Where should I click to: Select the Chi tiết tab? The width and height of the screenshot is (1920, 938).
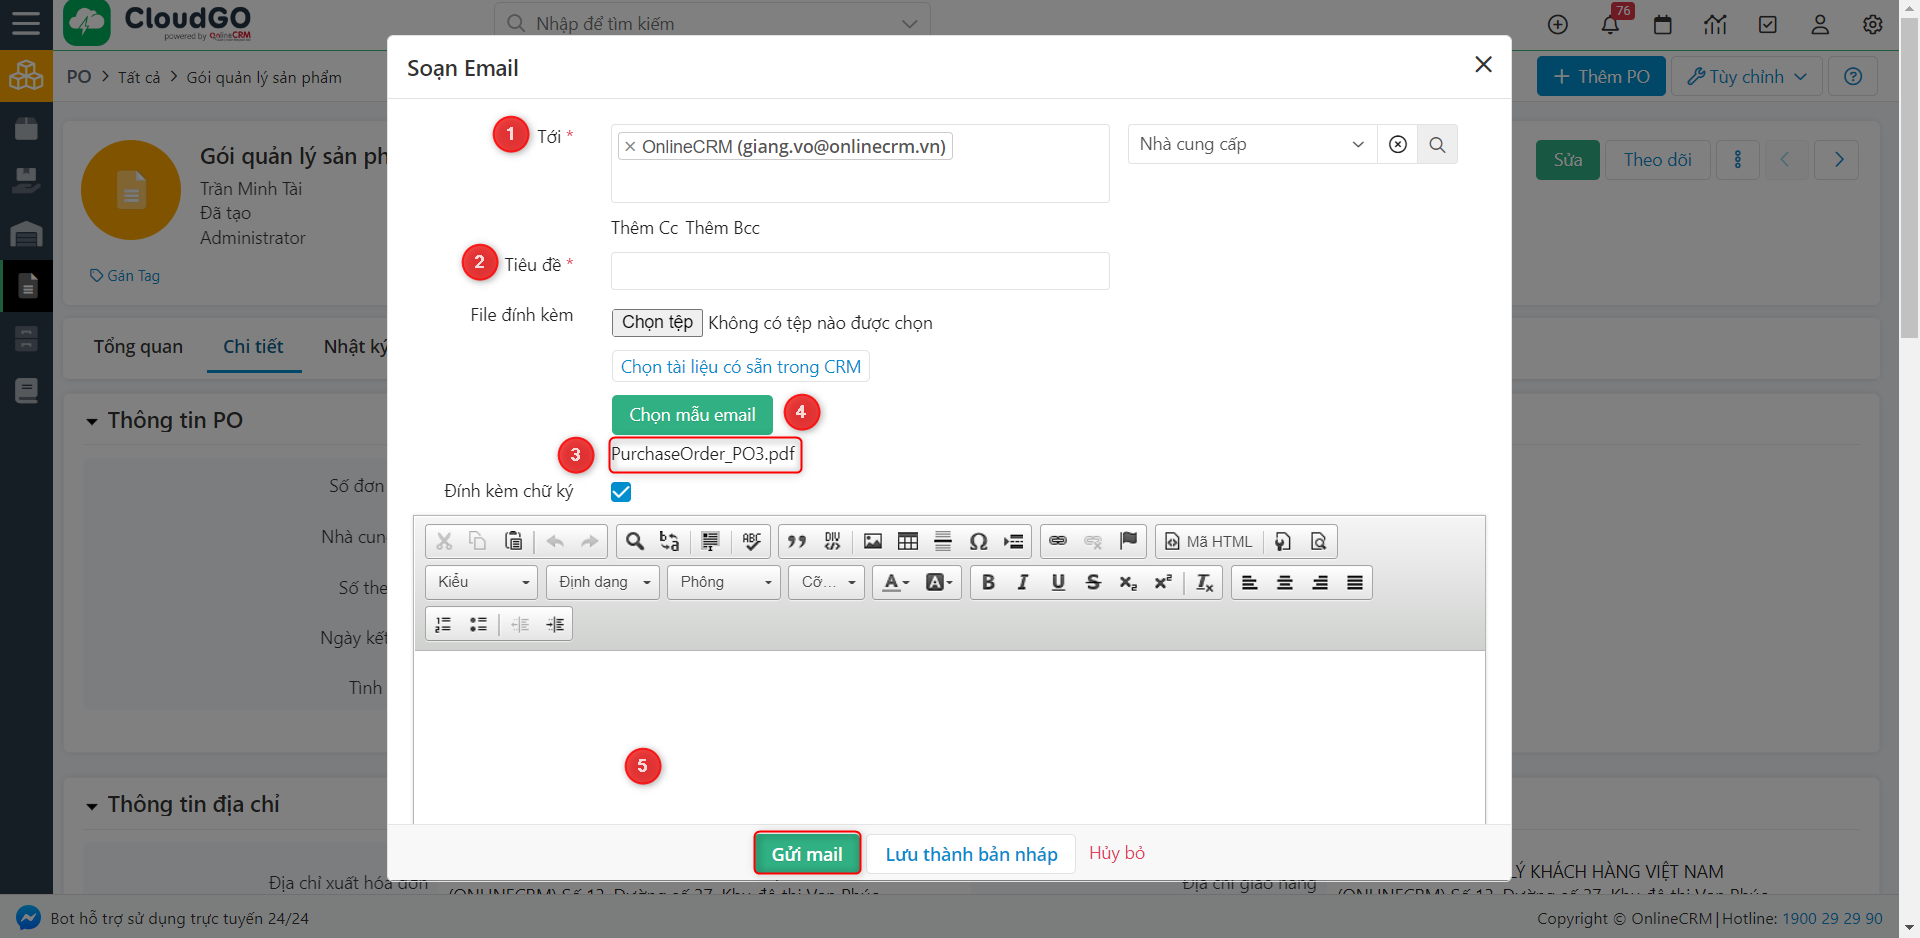pos(253,346)
